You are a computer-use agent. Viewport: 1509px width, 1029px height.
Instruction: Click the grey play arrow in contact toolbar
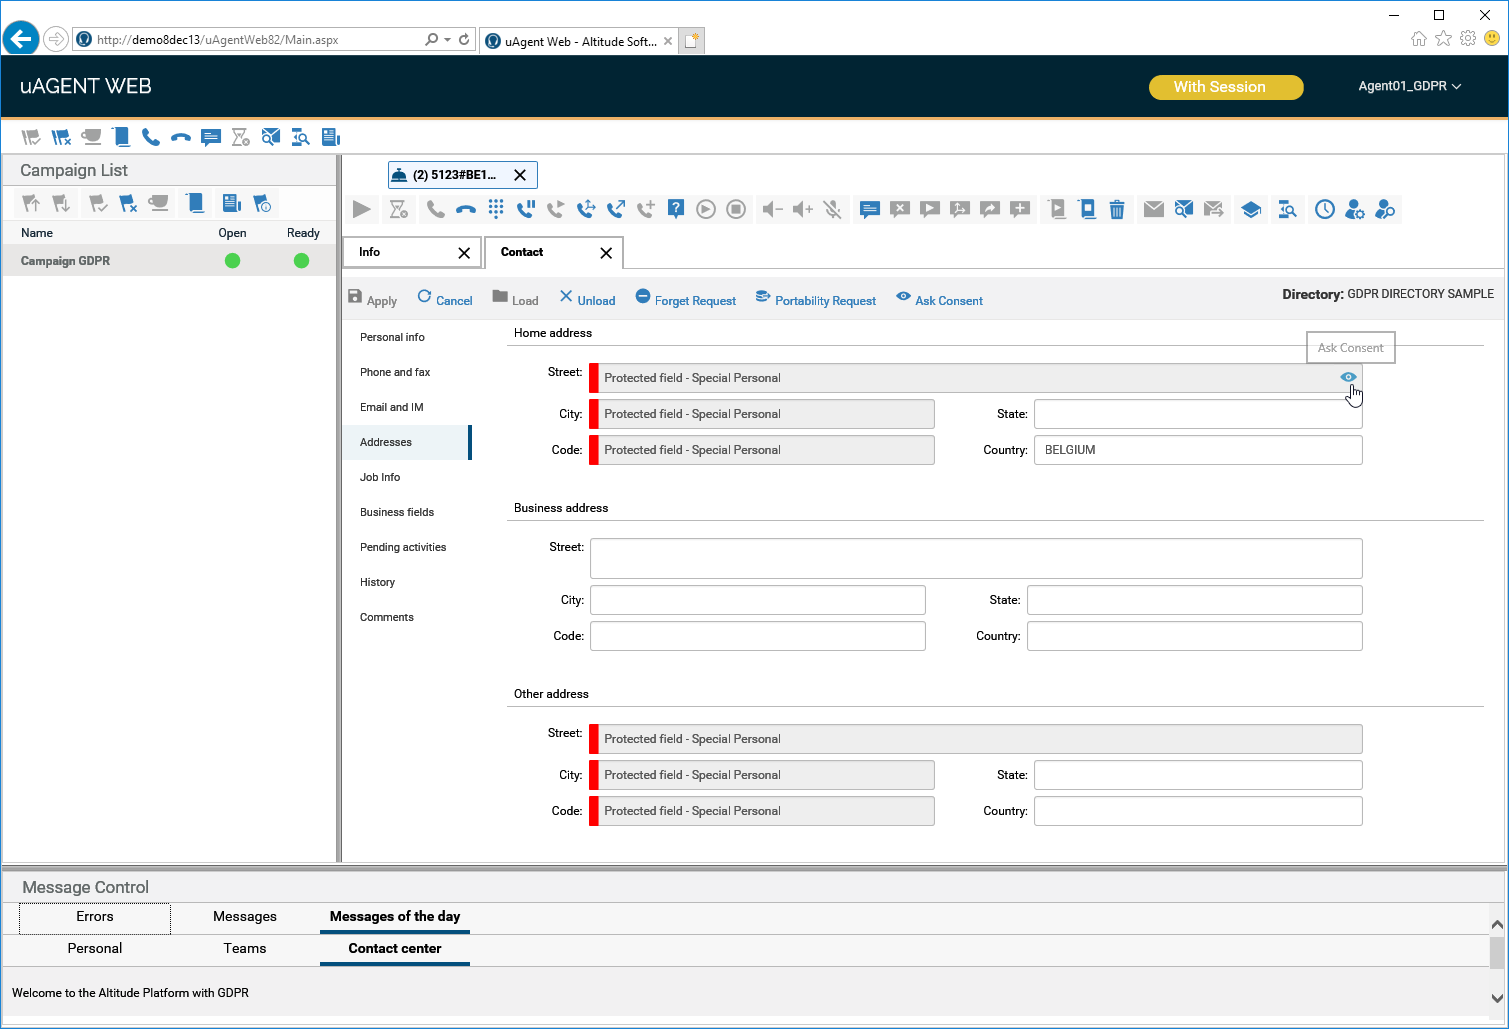[362, 209]
